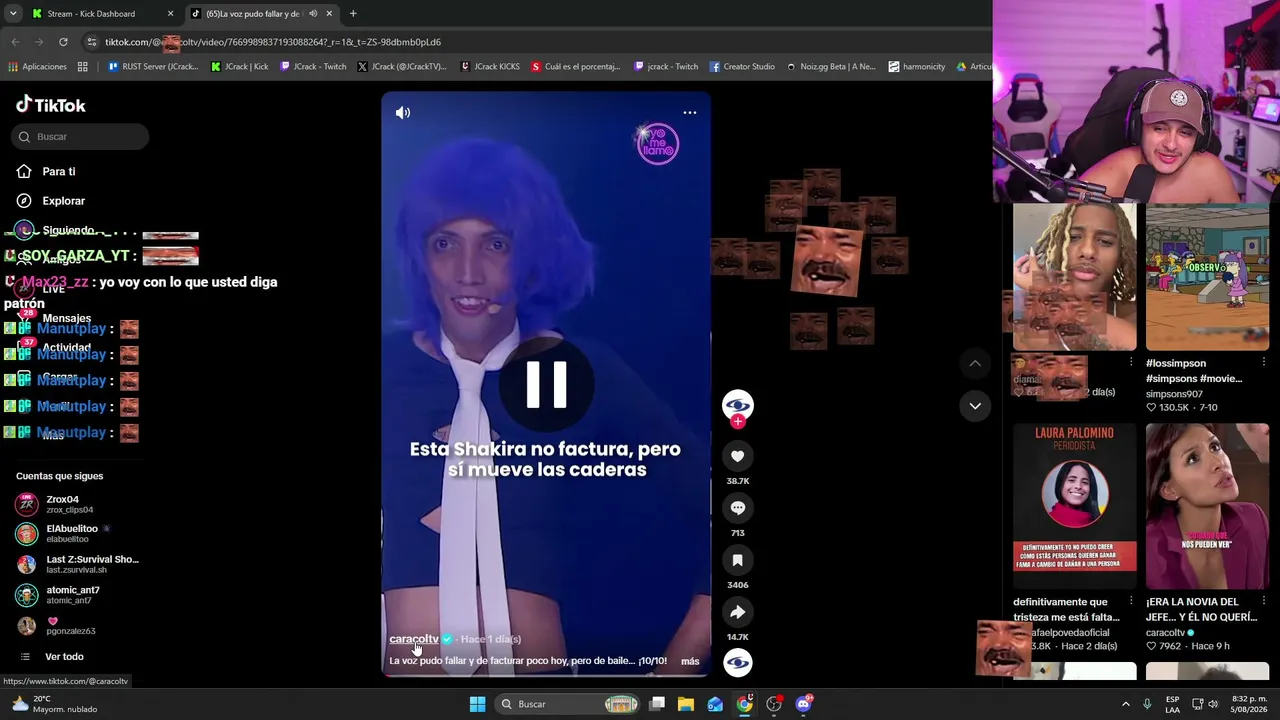This screenshot has width=1280, height=720.
Task: Open the 'RUST Server (JCrack...' bookmark
Action: 153,67
